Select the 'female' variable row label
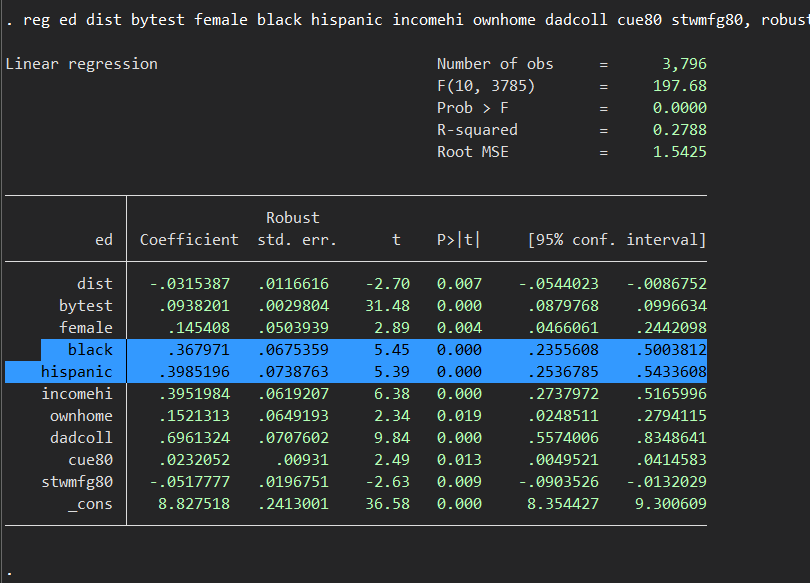The height and width of the screenshot is (583, 810). 86,328
